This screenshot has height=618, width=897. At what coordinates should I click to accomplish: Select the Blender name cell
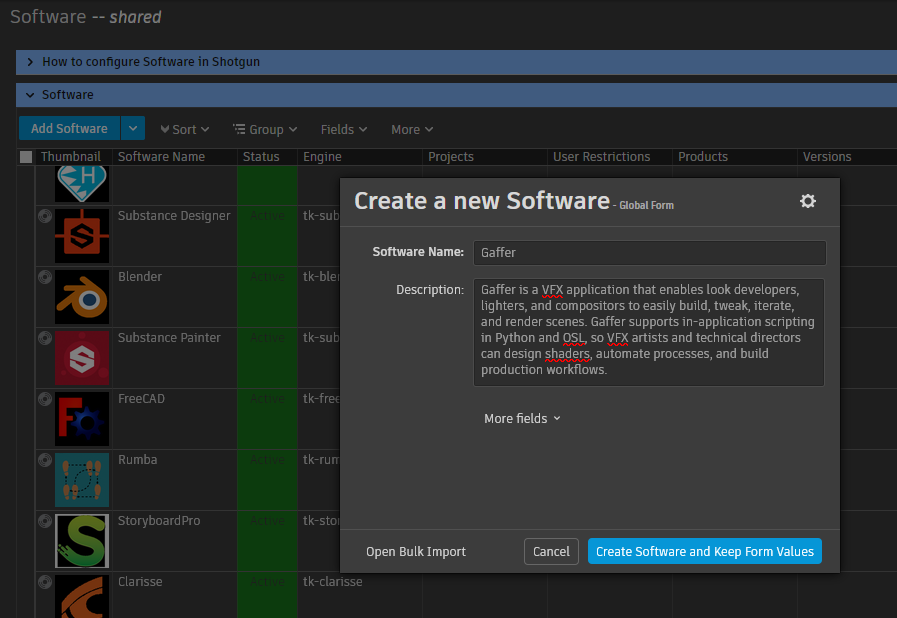point(174,297)
